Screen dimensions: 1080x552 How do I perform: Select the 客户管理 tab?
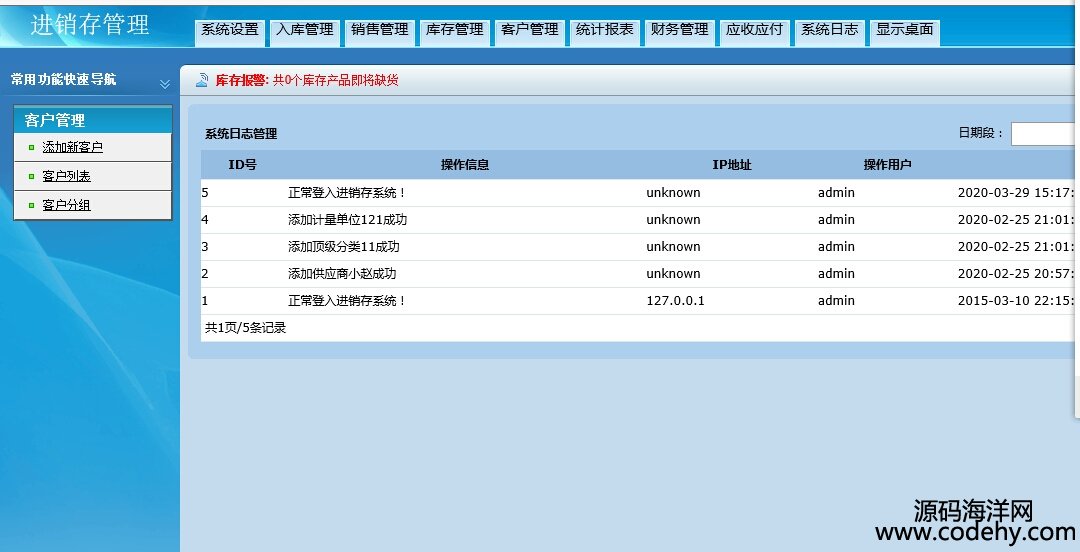pos(530,30)
